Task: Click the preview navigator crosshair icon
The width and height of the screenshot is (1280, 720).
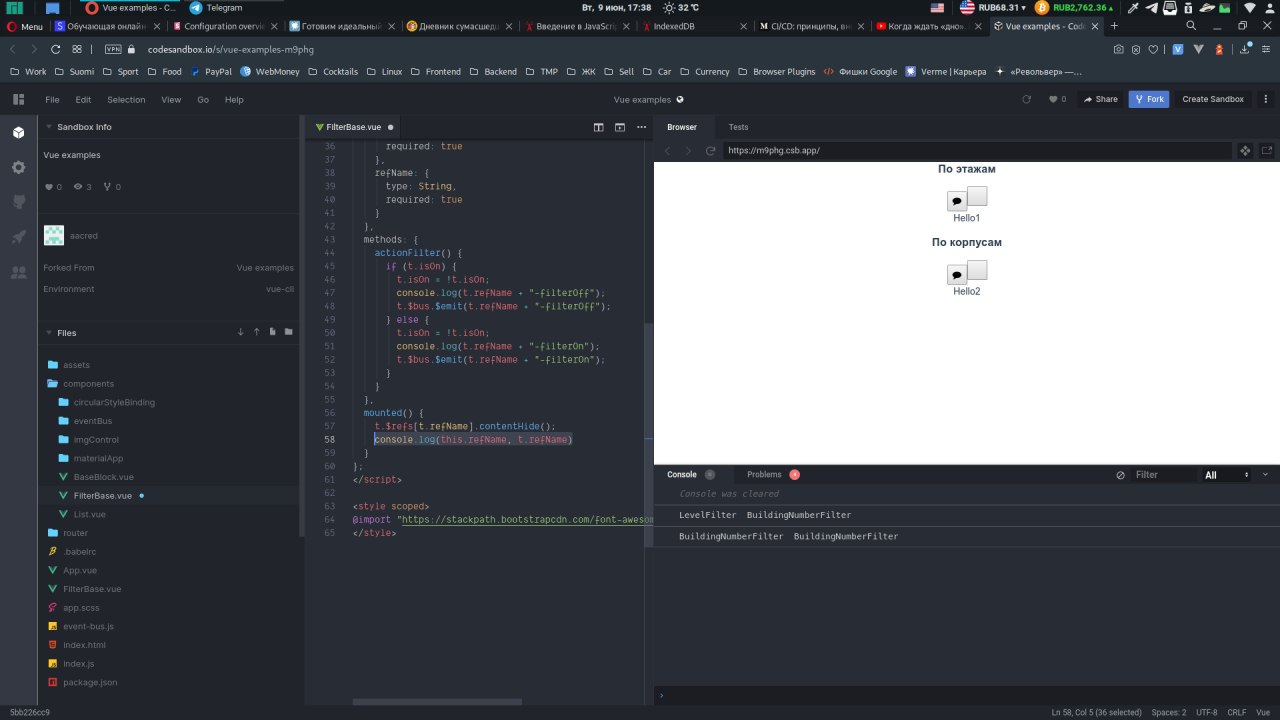Action: [x=1245, y=151]
